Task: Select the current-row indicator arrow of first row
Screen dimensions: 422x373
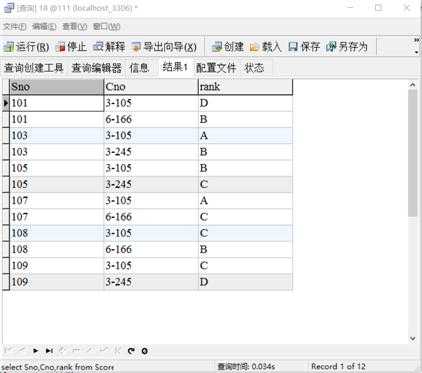Action: tap(6, 103)
